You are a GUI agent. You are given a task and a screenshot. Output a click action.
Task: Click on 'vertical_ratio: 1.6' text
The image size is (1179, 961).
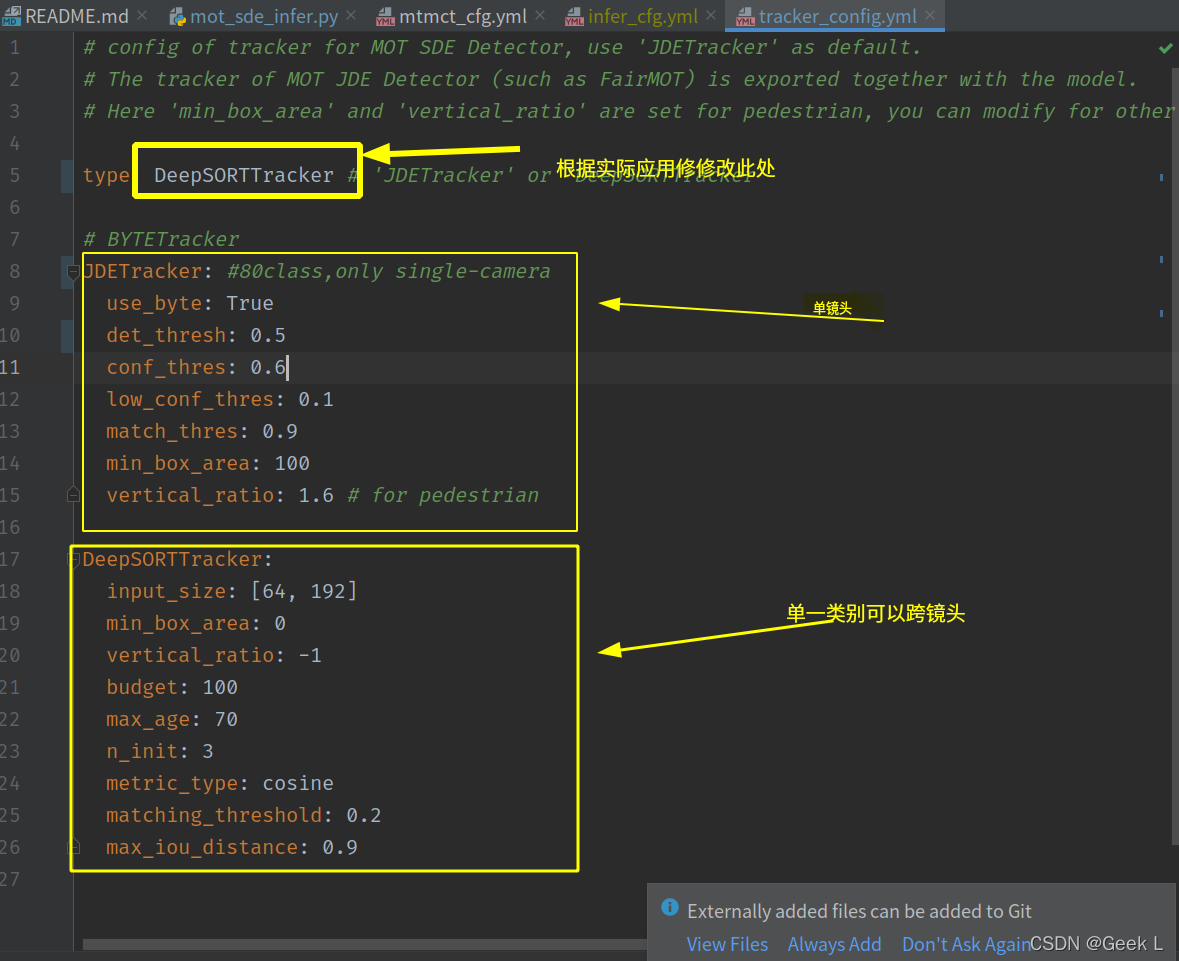pyautogui.click(x=220, y=496)
